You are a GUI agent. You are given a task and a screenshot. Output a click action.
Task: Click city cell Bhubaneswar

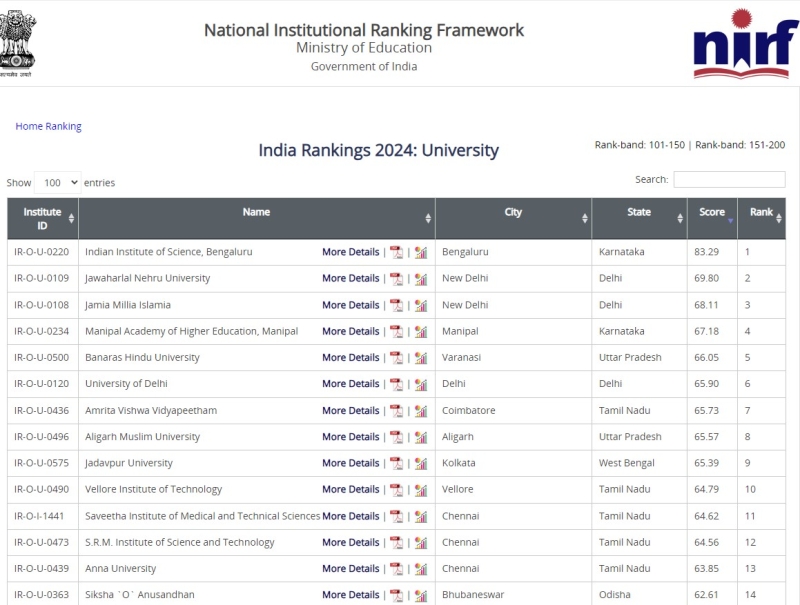click(x=473, y=595)
